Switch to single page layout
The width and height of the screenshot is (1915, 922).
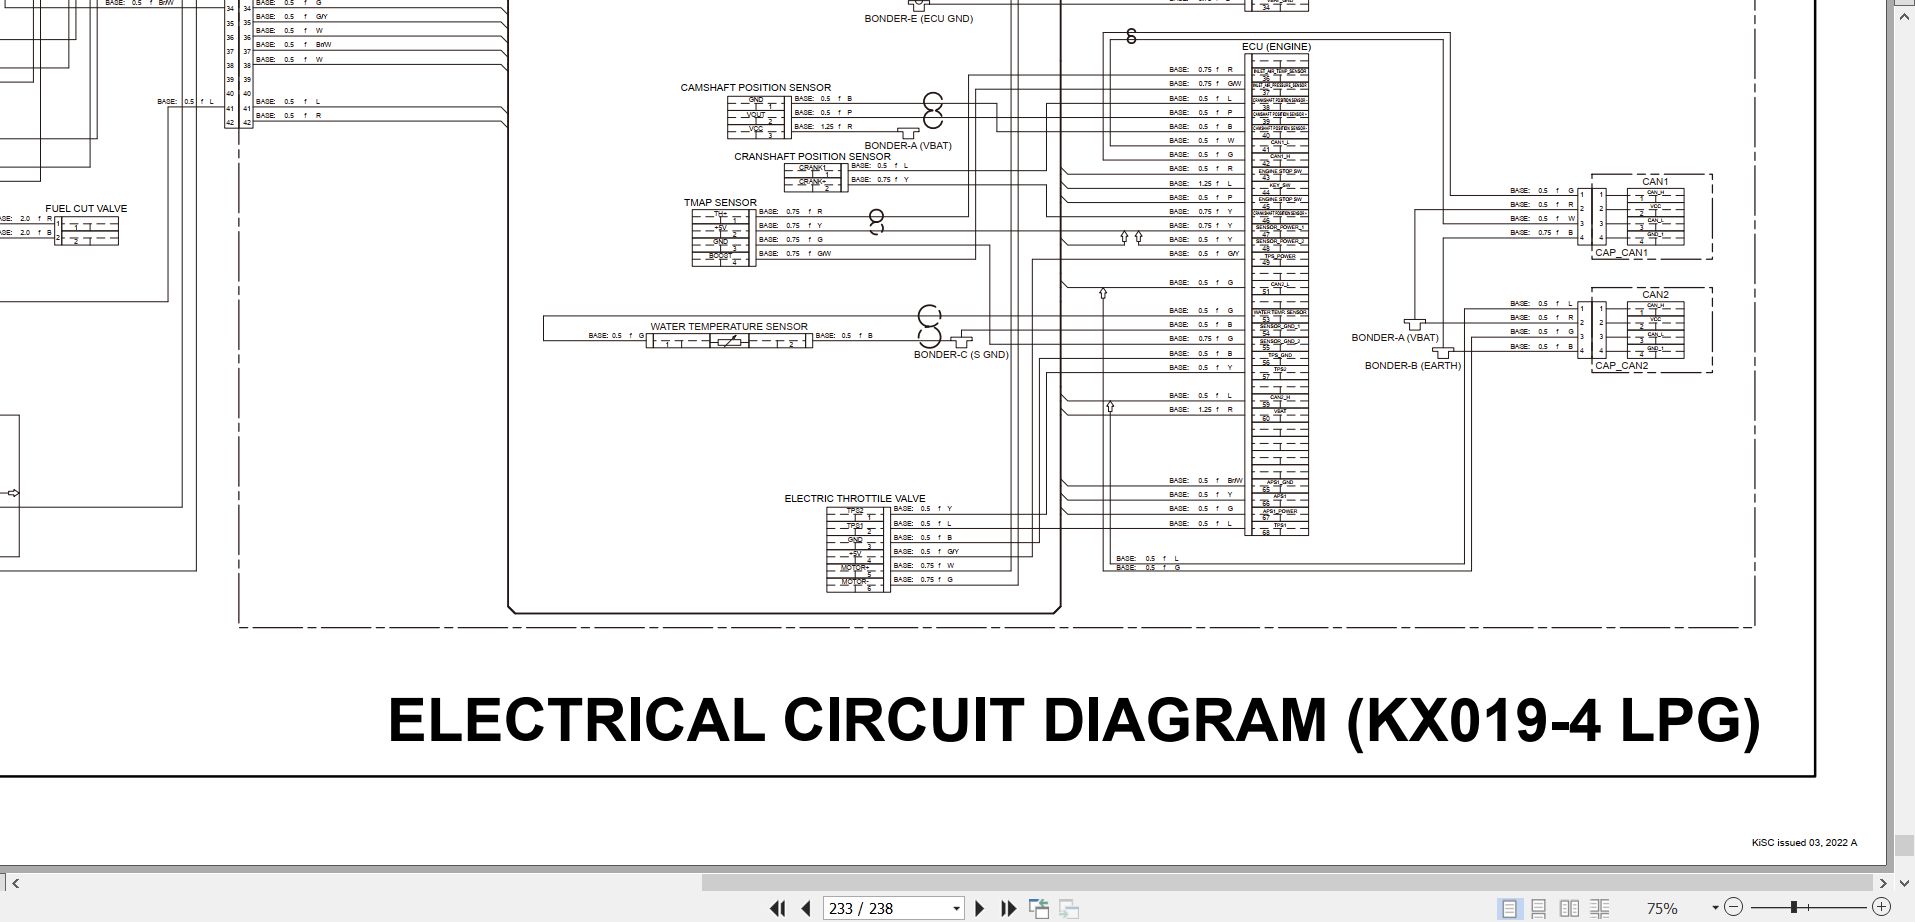pyautogui.click(x=1509, y=908)
